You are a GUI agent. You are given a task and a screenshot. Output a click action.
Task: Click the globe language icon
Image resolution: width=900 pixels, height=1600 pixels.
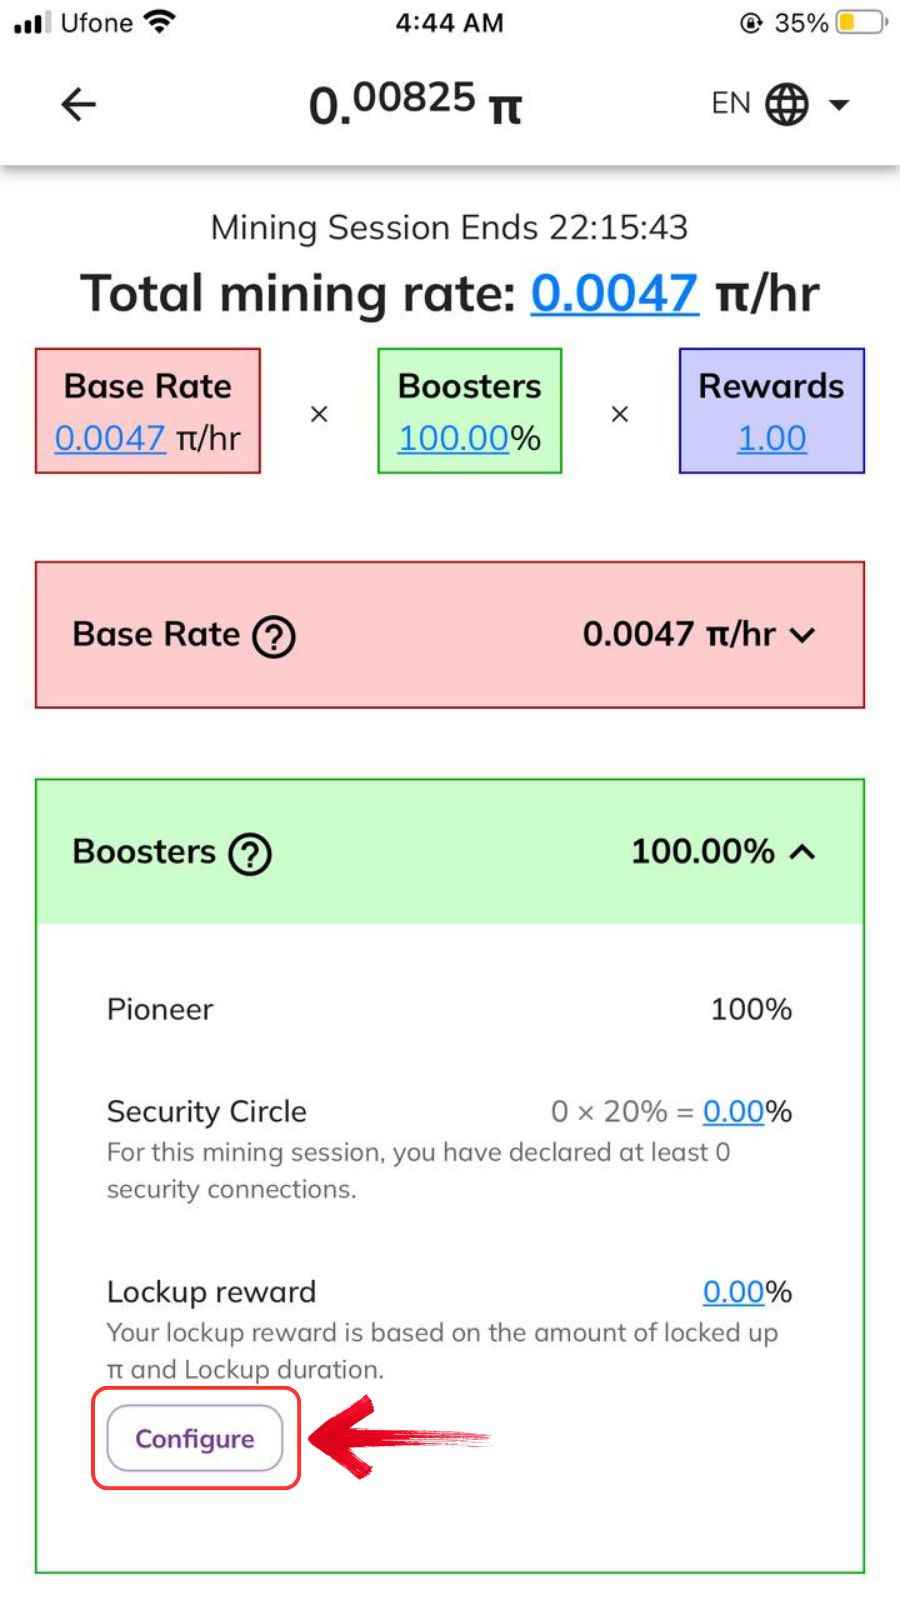(787, 104)
